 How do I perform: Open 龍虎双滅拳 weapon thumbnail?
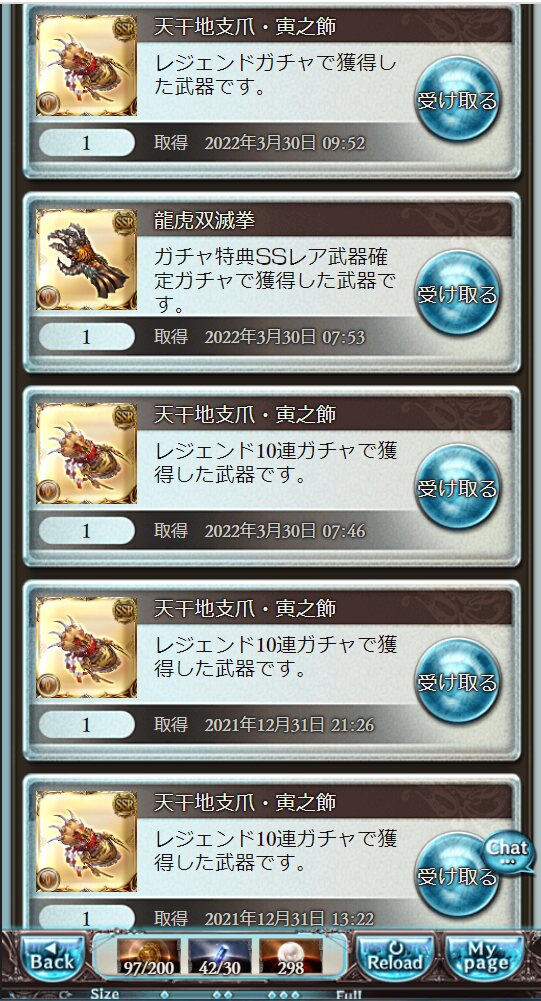pyautogui.click(x=86, y=259)
